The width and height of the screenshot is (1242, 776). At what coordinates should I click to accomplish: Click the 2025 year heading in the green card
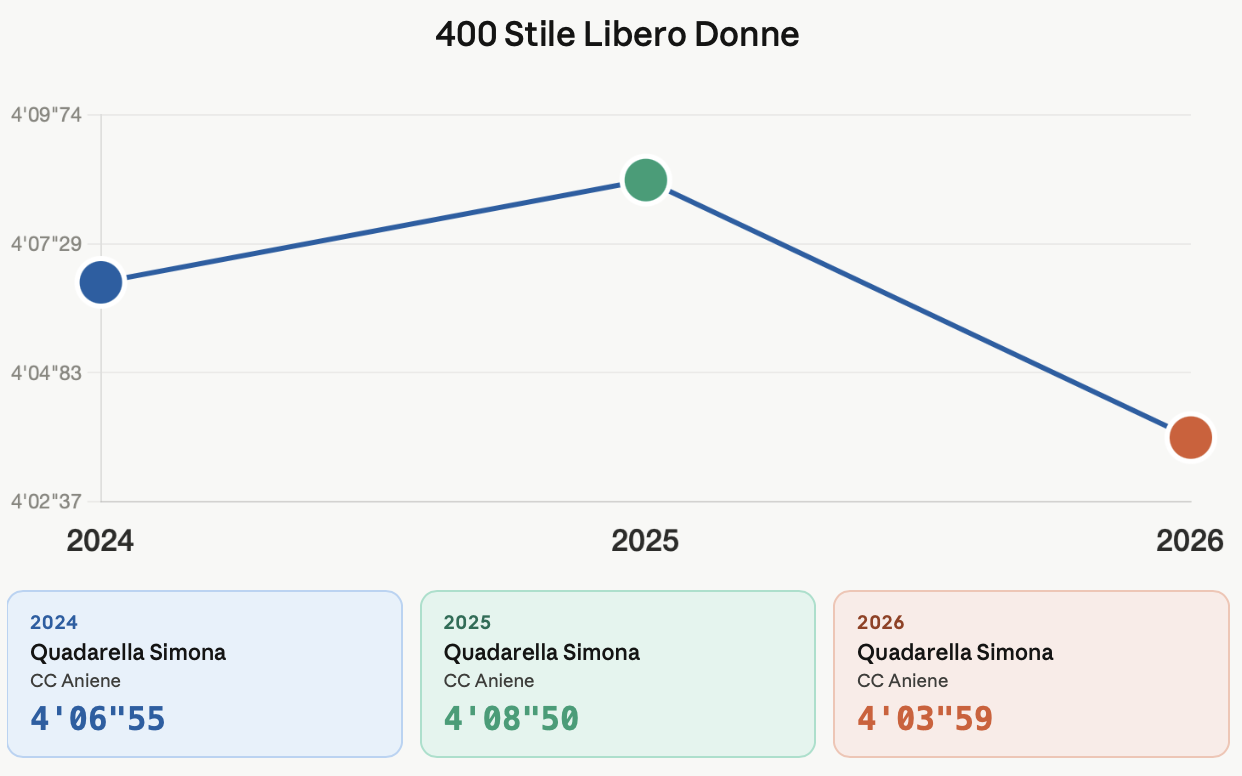click(467, 622)
